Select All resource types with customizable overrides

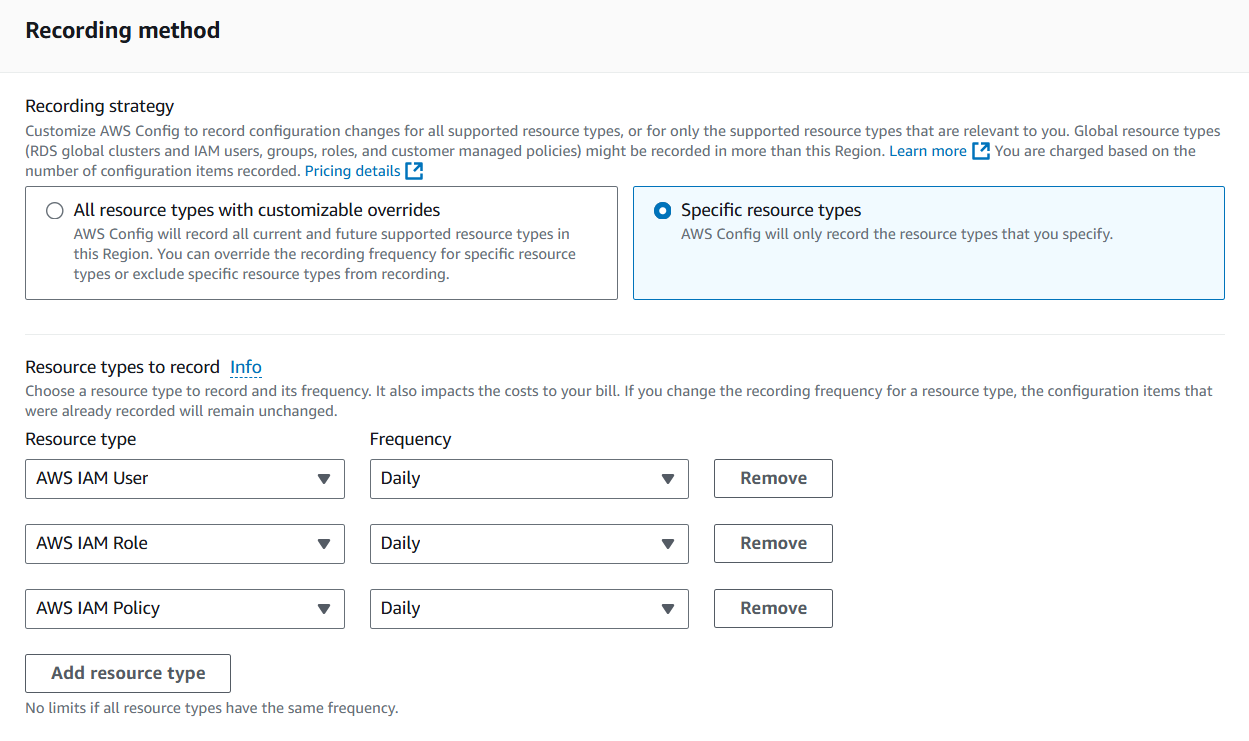[x=55, y=211]
